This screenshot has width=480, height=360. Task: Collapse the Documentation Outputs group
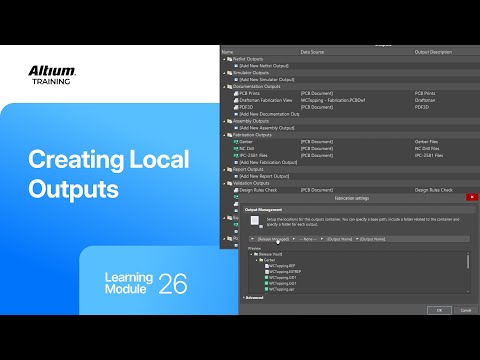[x=224, y=87]
